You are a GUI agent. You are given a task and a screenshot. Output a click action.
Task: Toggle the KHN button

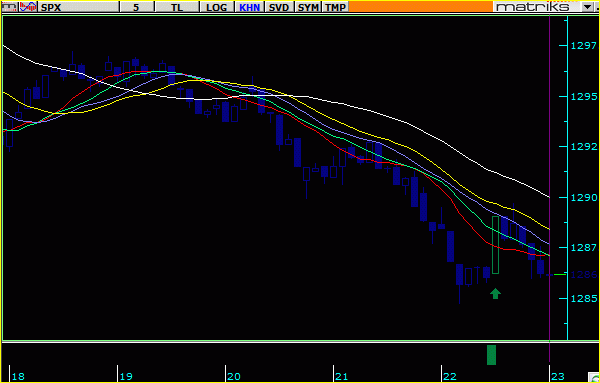(249, 7)
